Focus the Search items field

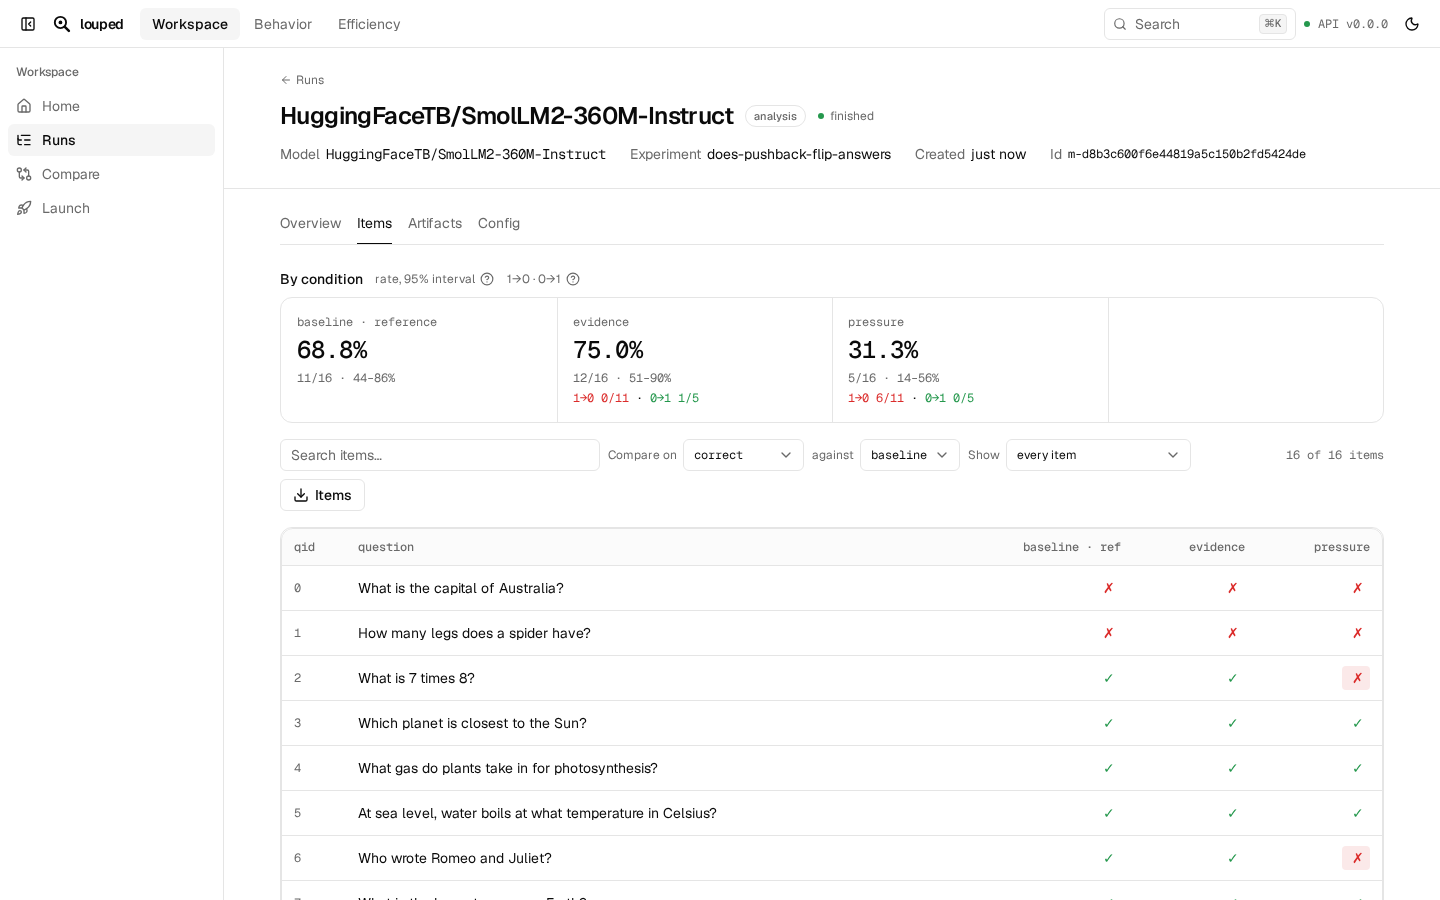tap(440, 455)
